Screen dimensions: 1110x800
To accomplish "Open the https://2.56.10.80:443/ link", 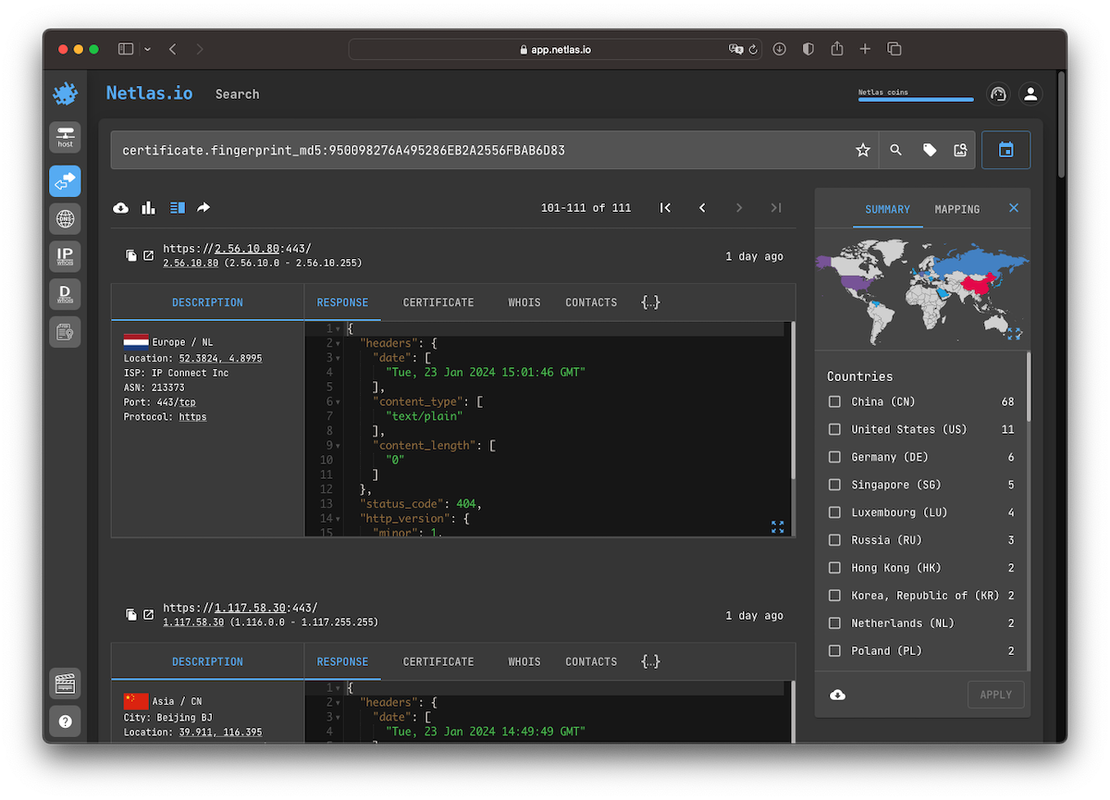I will click(x=238, y=248).
